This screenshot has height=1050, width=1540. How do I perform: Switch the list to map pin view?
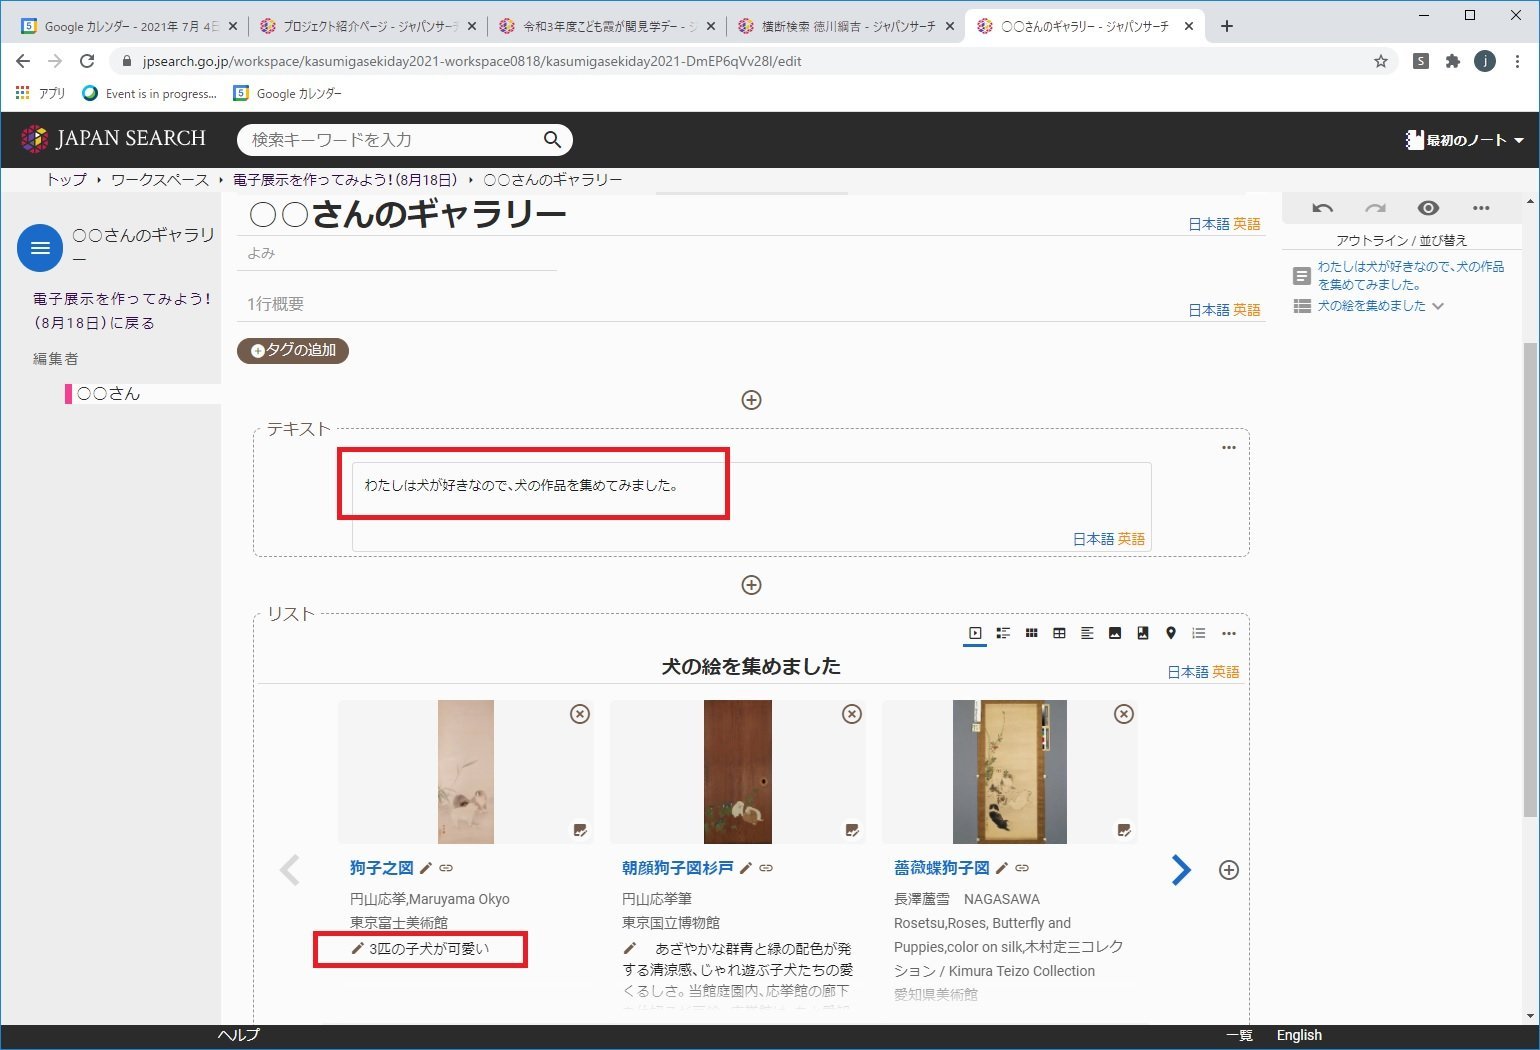click(x=1171, y=633)
